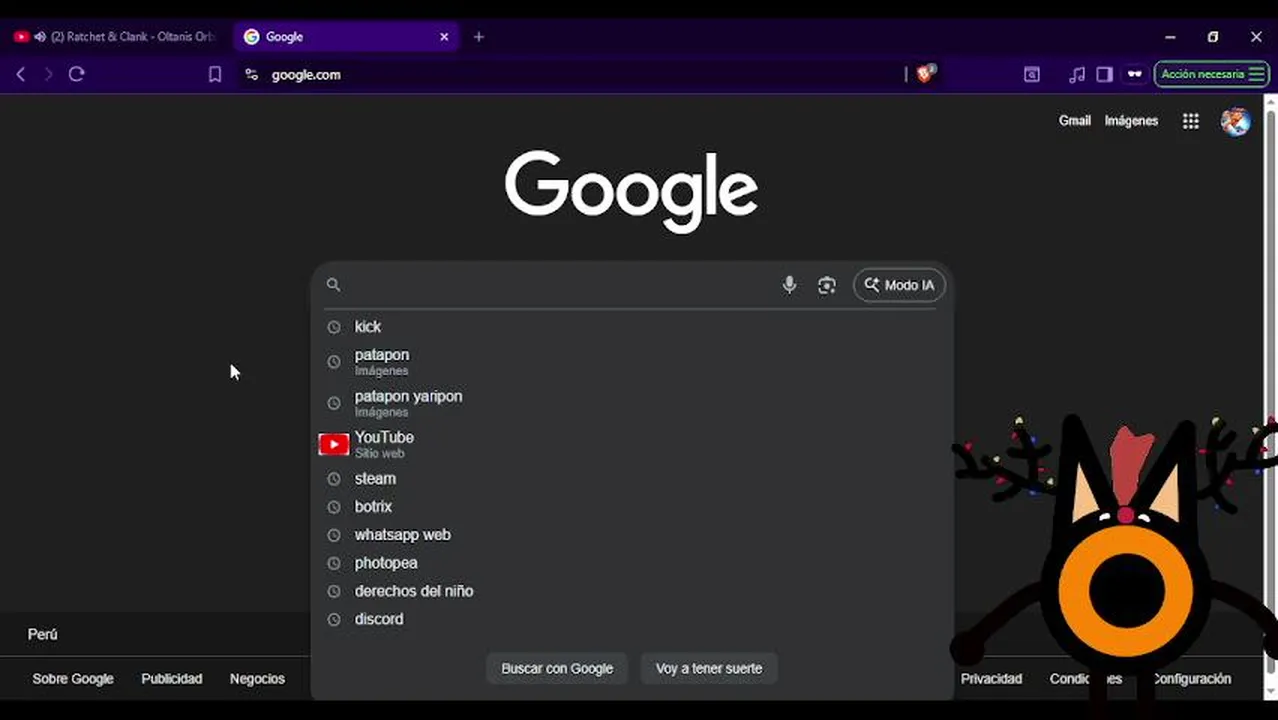Open the glasses icon in the toolbar
This screenshot has width=1278, height=720.
click(x=1134, y=74)
